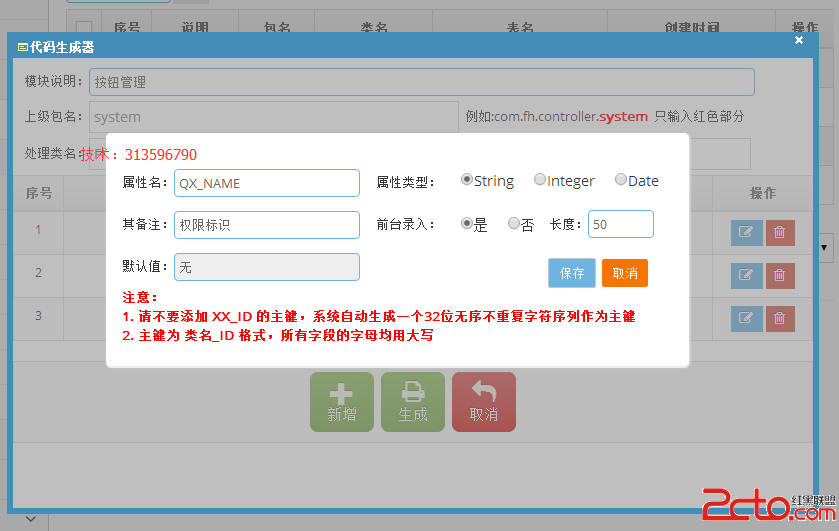Select the Date property type radio
839x531 pixels.
coord(621,179)
